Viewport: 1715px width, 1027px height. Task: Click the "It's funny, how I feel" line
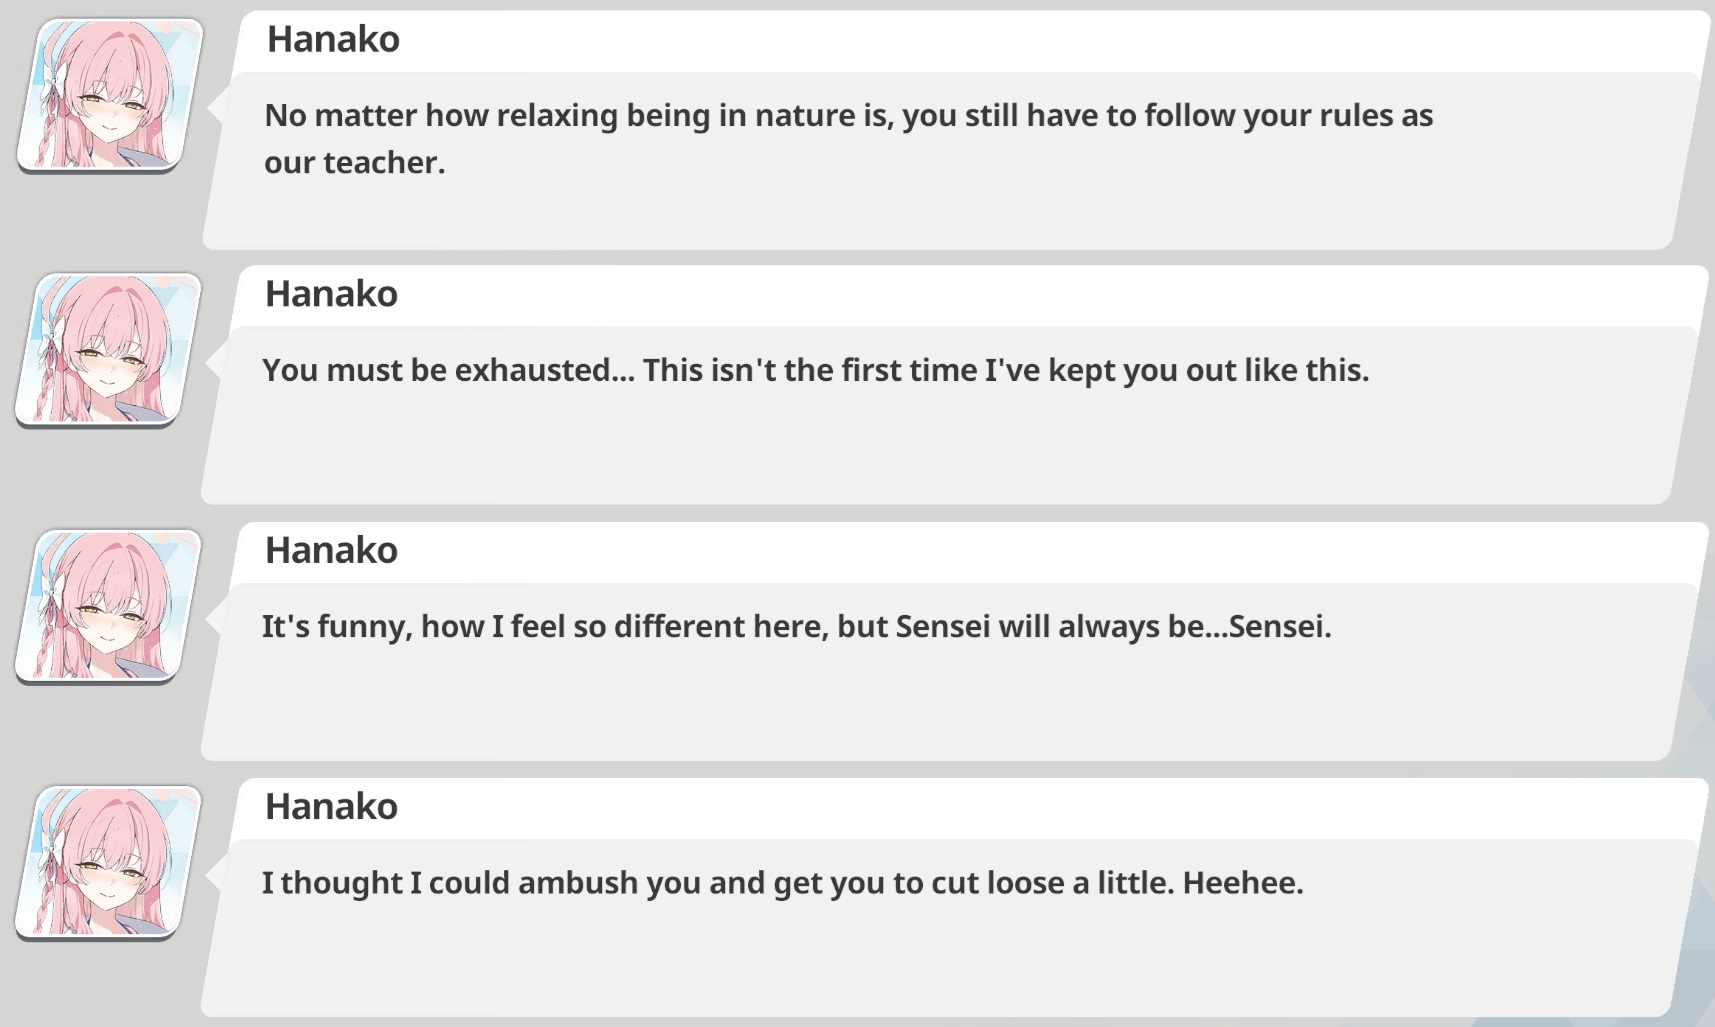tap(796, 627)
